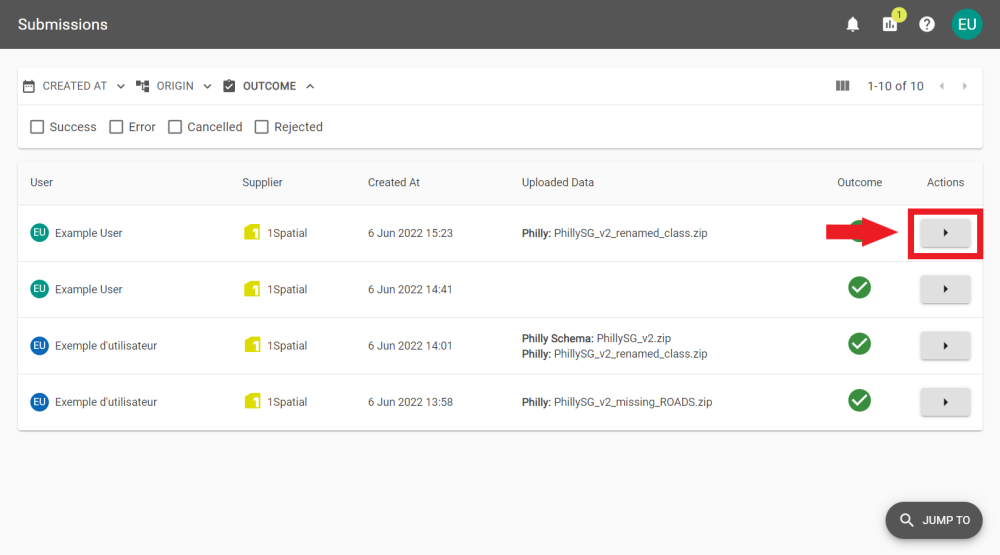
Task: Click the Created At column header
Action: pyautogui.click(x=393, y=182)
